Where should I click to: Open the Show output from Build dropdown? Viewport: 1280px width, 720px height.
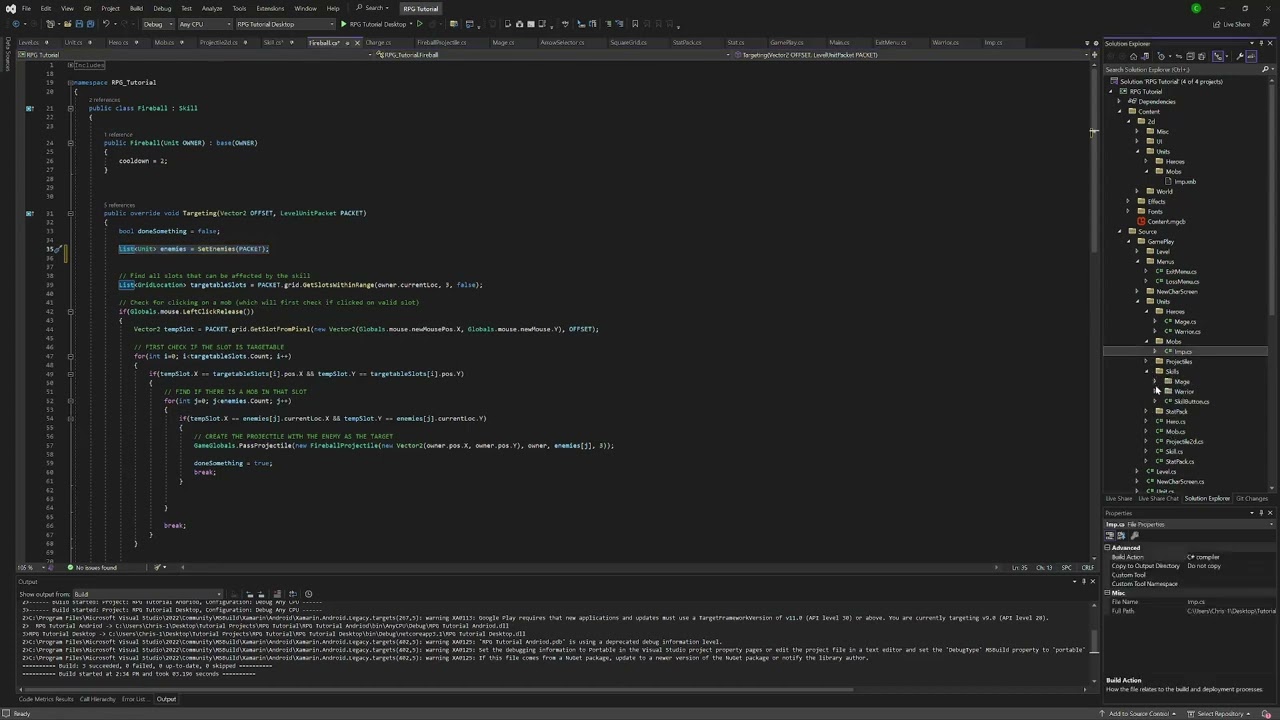point(148,594)
